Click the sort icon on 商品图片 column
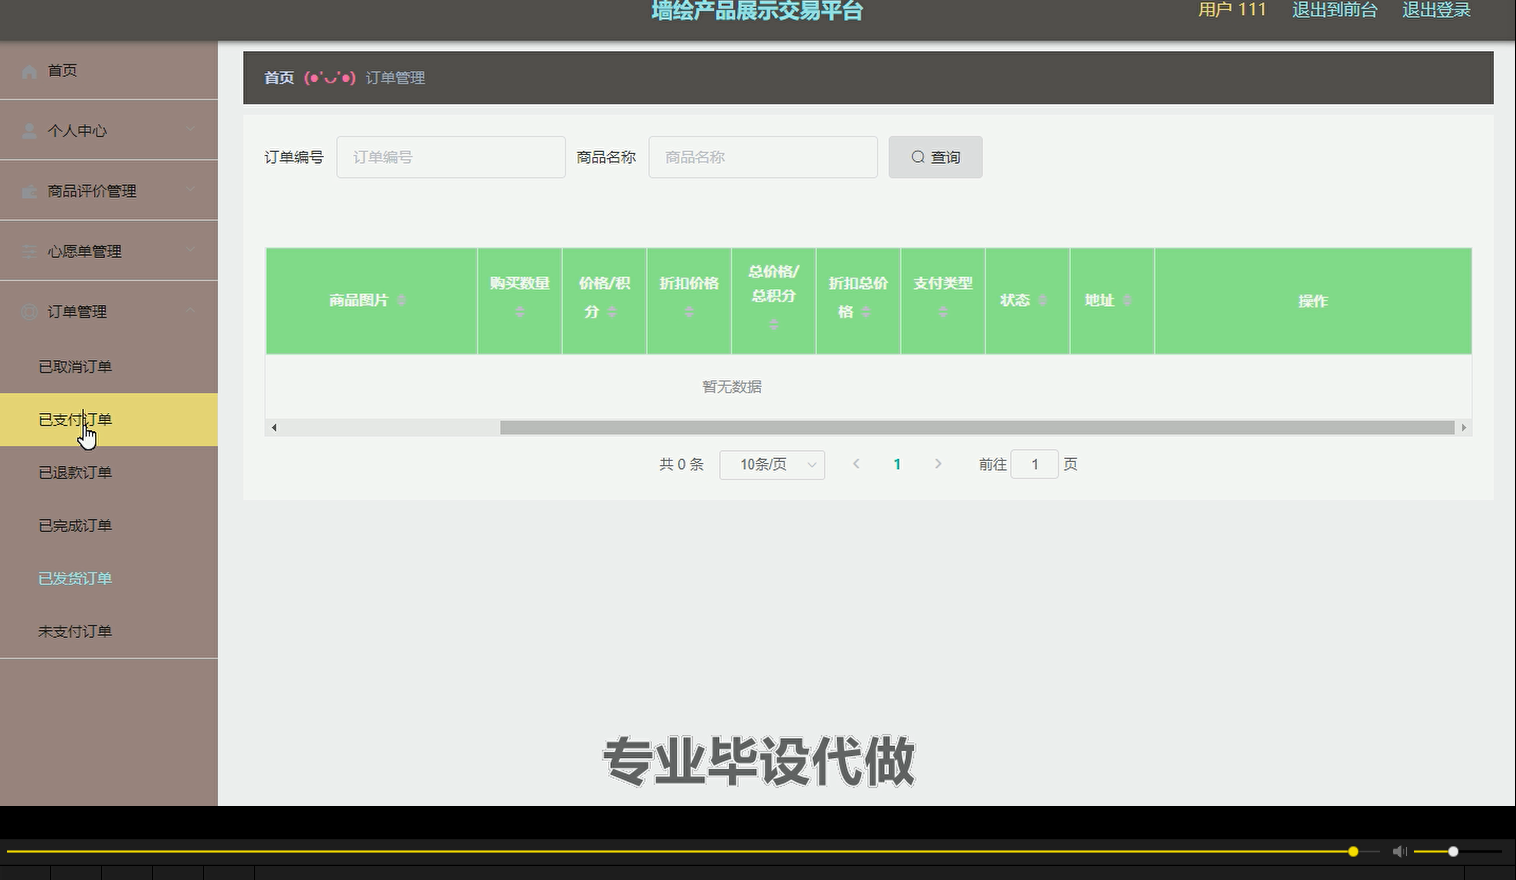The image size is (1516, 880). (403, 300)
